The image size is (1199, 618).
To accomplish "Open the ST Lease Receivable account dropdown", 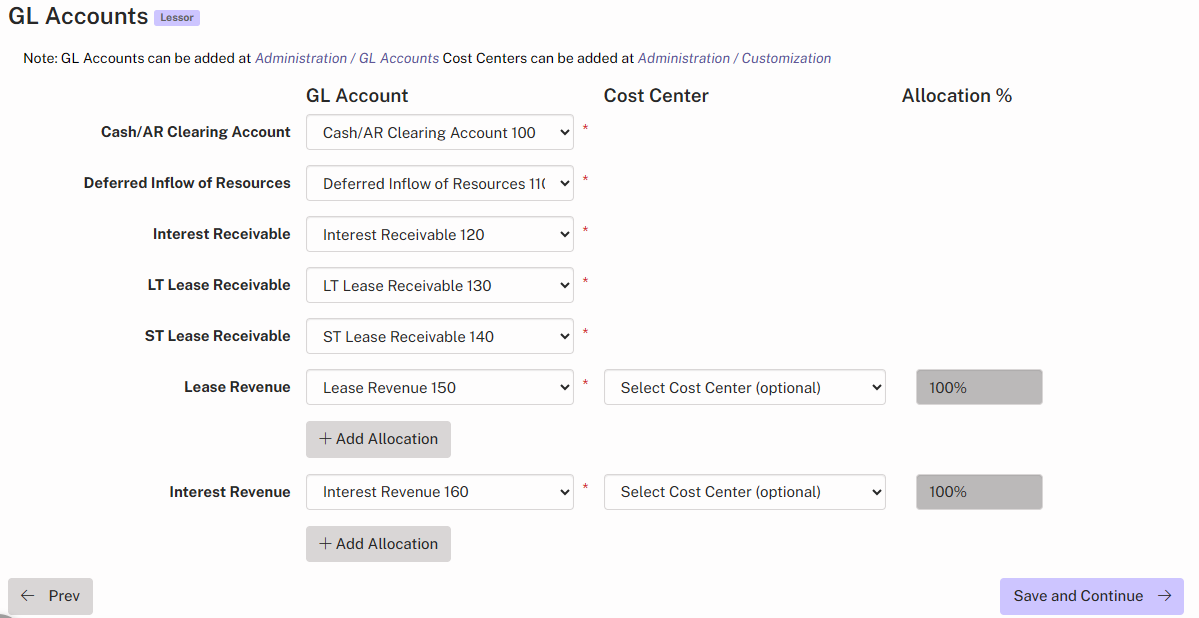I will (439, 336).
